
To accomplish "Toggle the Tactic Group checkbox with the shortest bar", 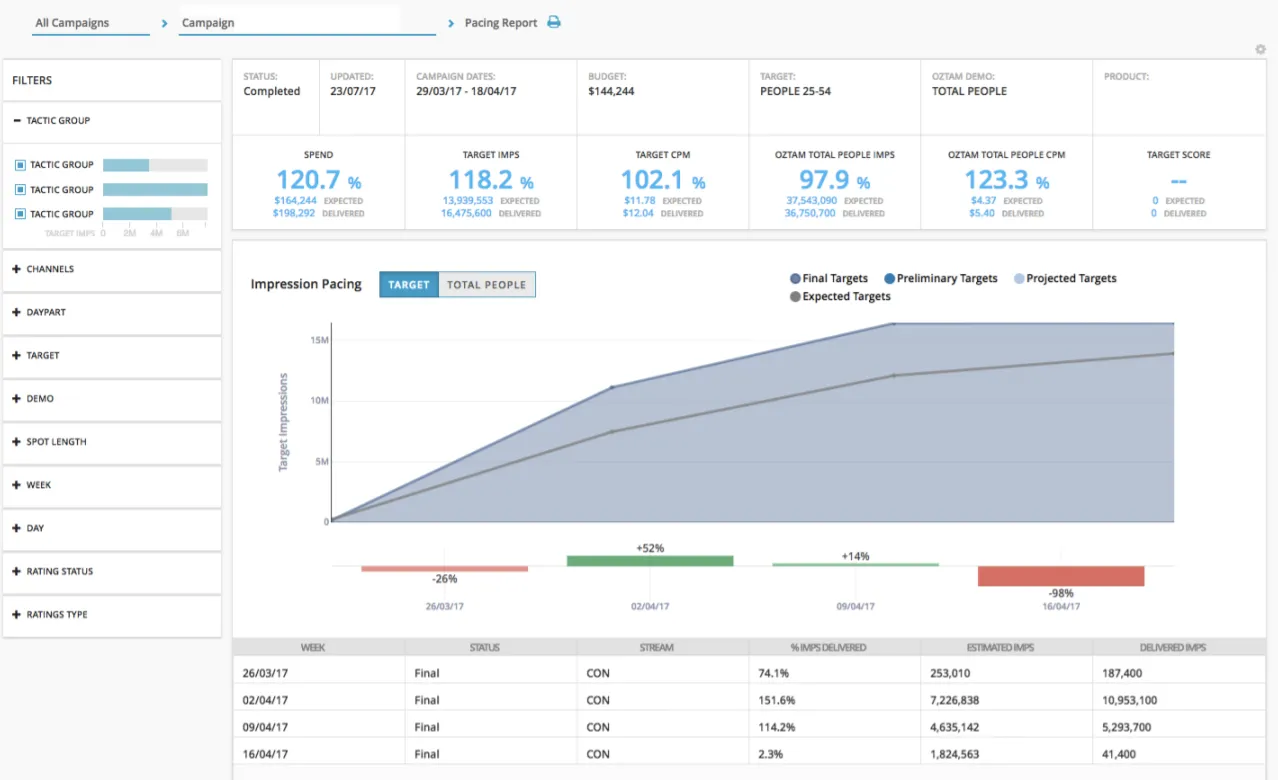I will (x=20, y=165).
